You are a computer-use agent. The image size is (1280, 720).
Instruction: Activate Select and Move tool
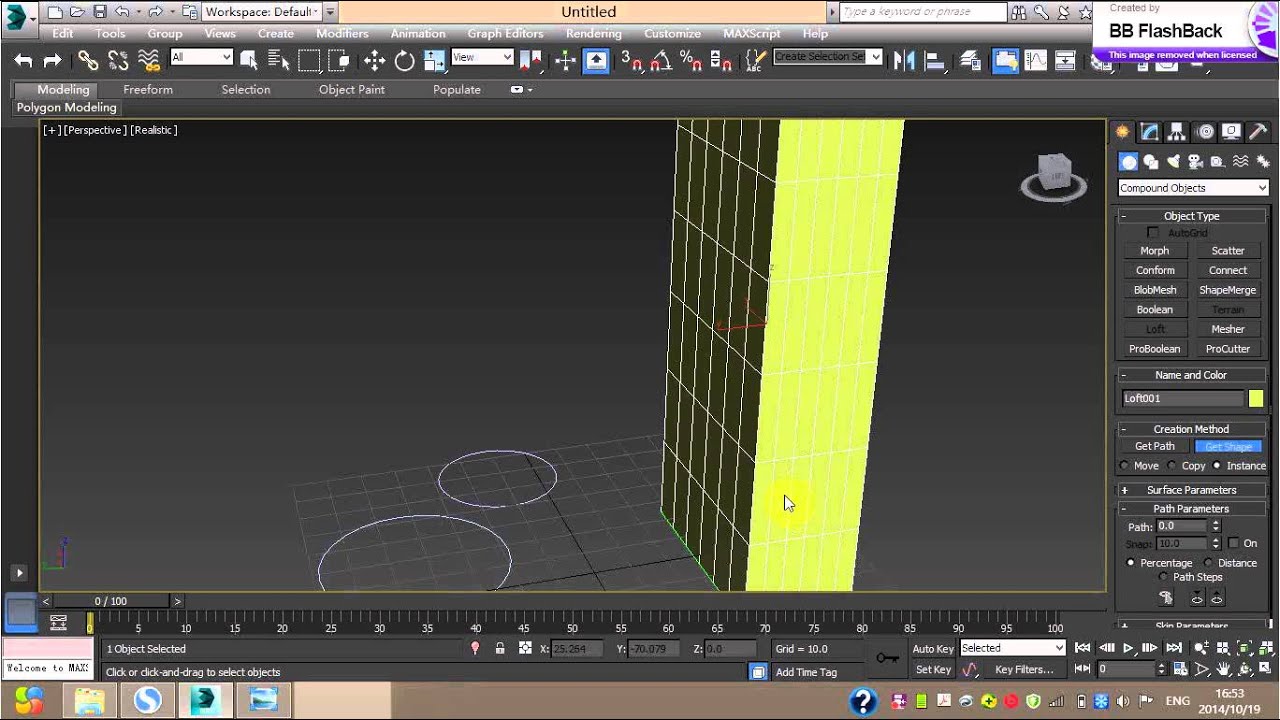point(374,61)
